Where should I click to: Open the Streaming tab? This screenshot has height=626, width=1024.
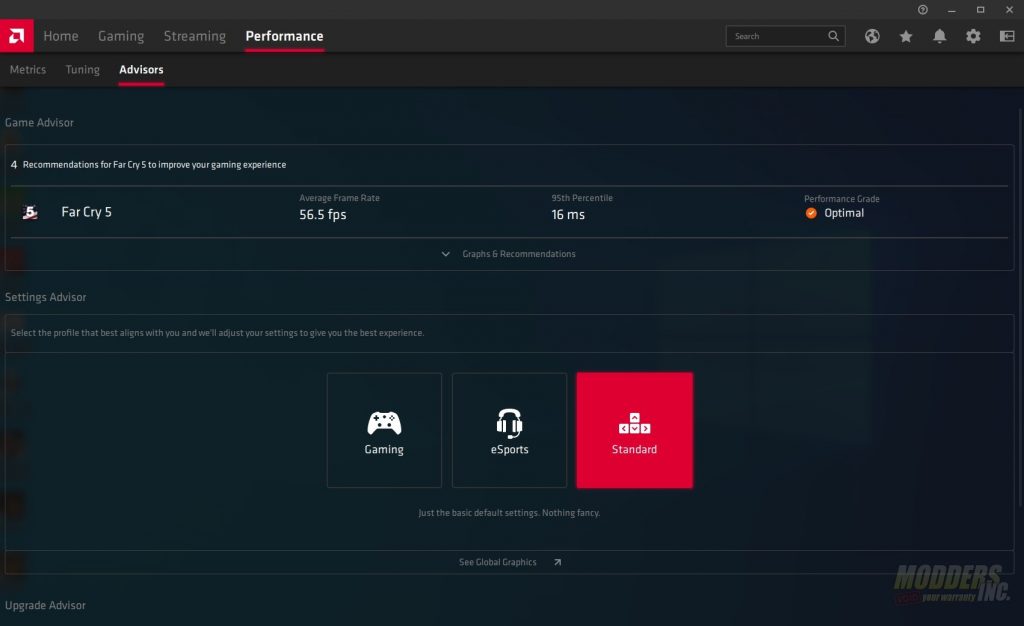click(x=195, y=36)
